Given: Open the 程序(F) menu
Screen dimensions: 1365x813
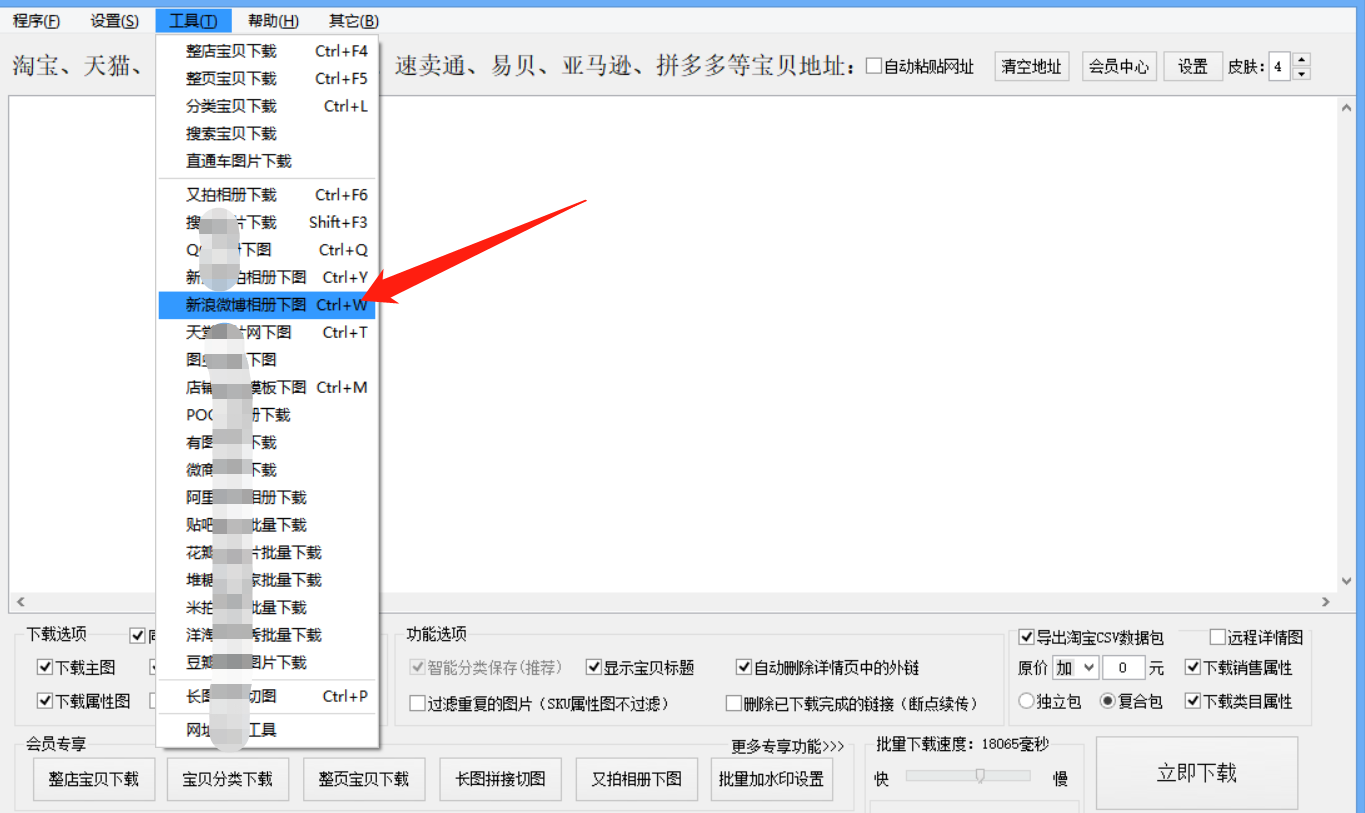Looking at the screenshot, I should pos(34,20).
